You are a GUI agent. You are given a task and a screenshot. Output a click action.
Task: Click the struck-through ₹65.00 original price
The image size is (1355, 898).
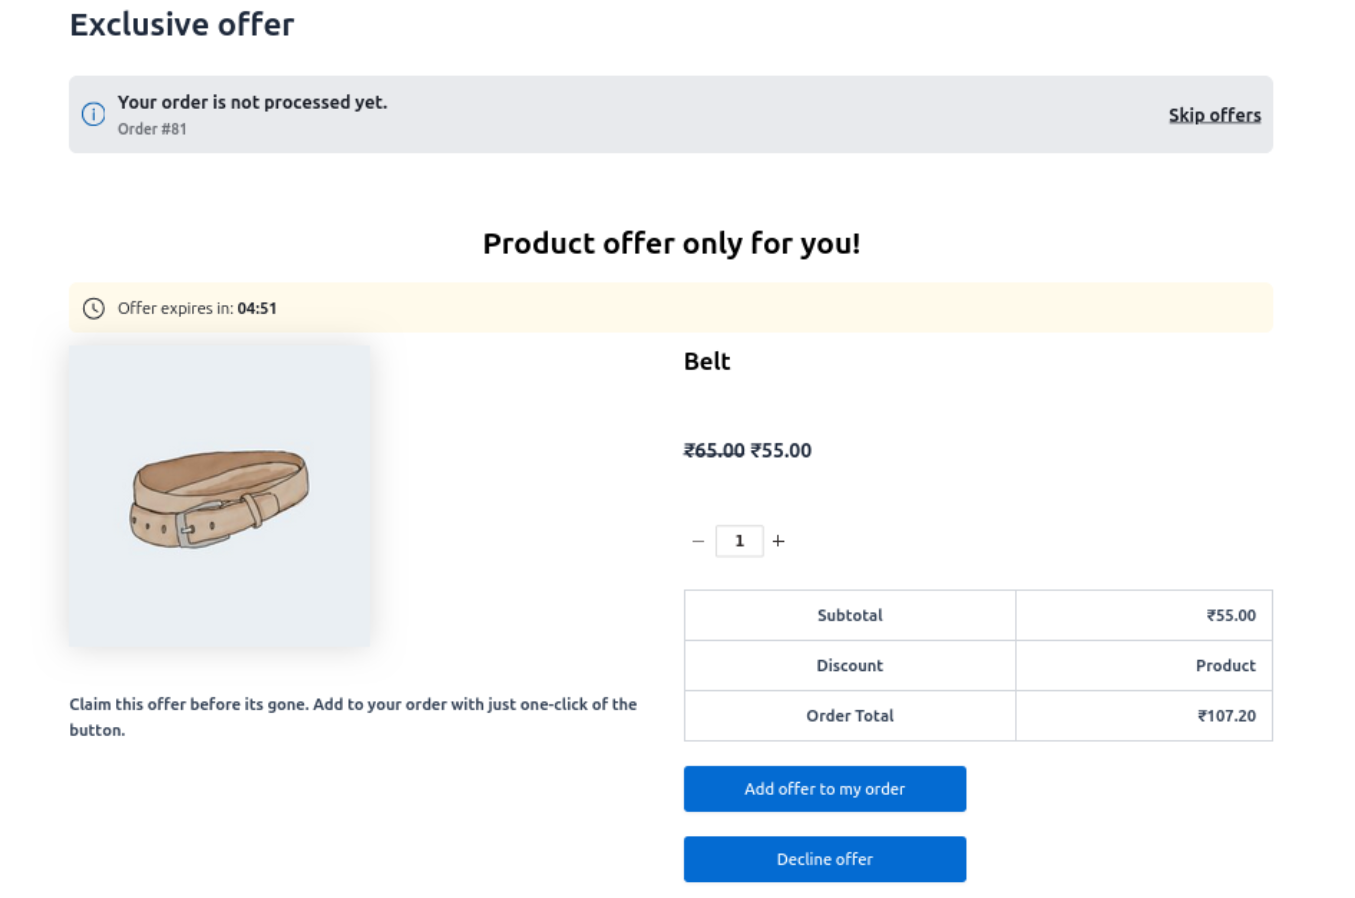[714, 450]
